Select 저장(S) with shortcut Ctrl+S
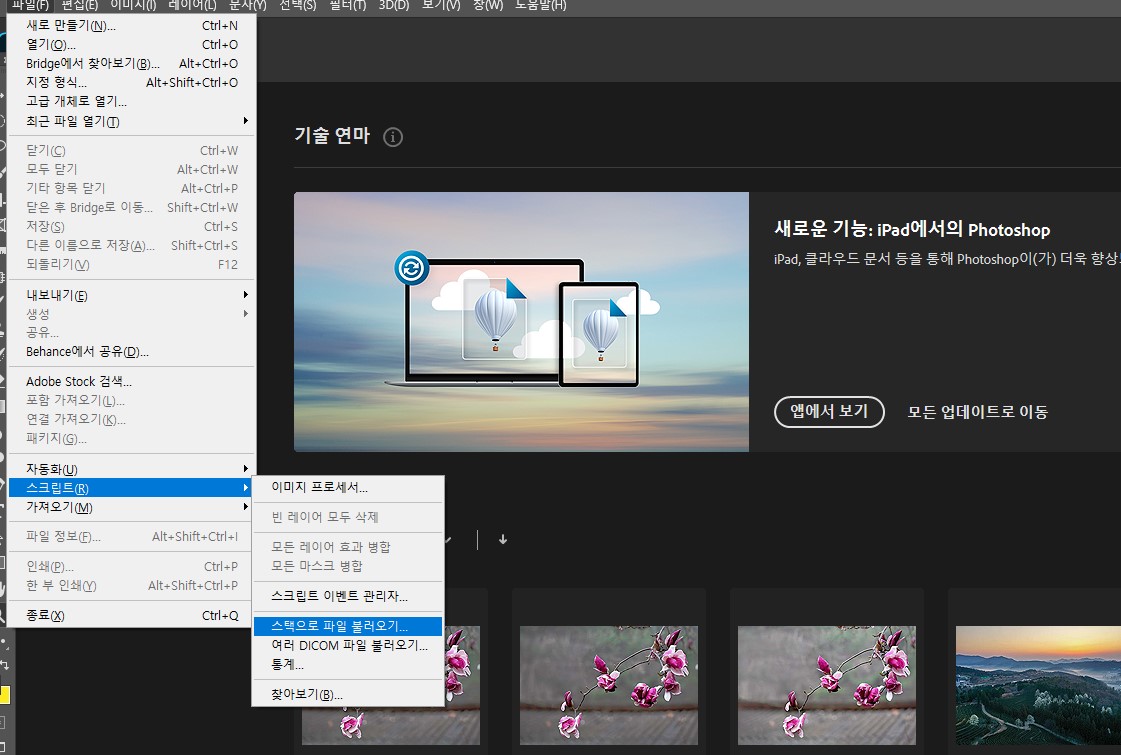 click(132, 227)
